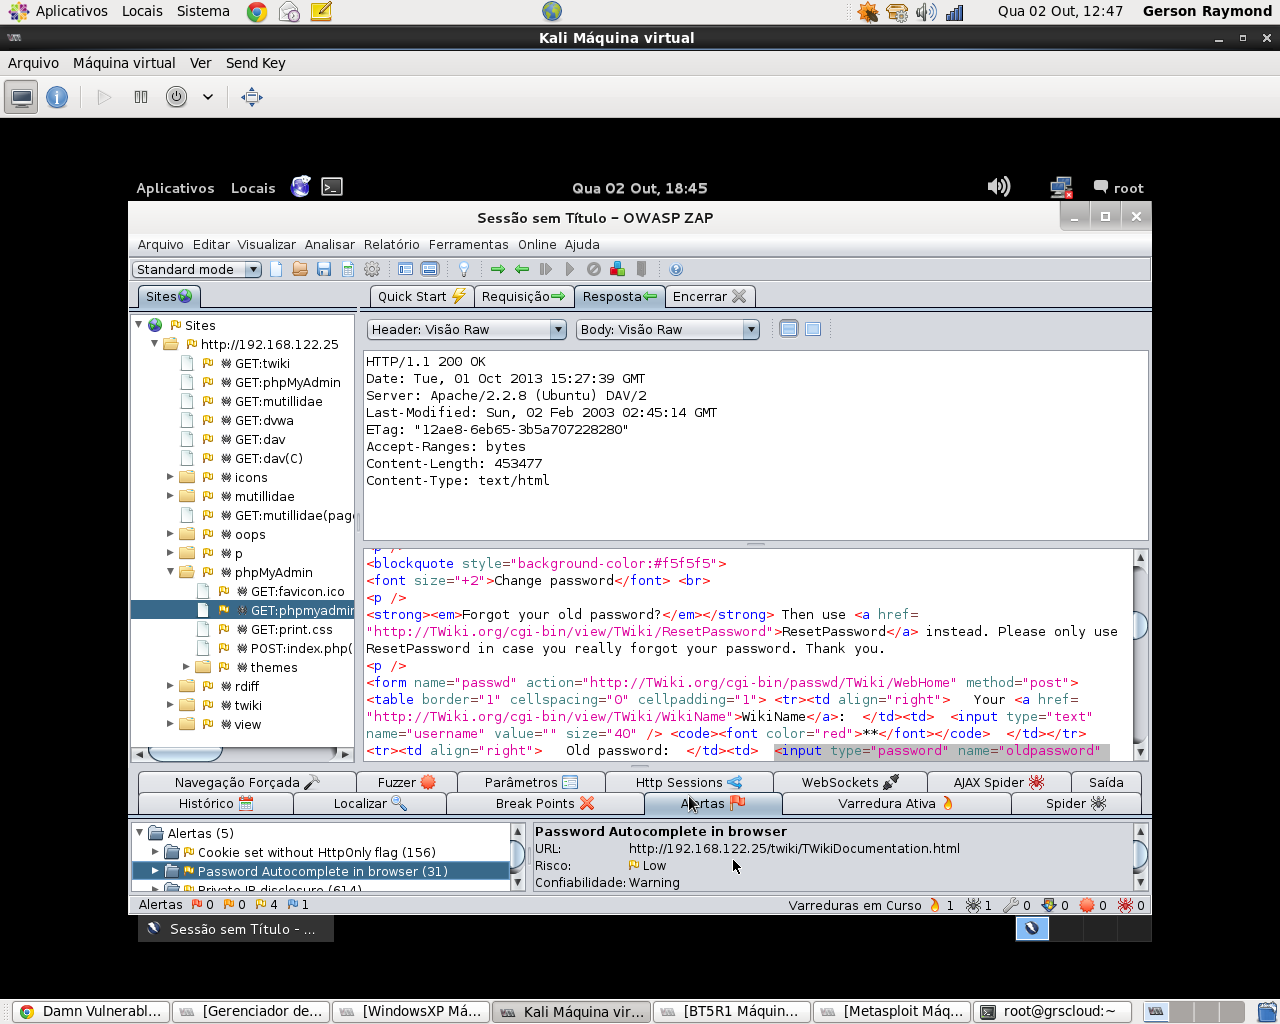1280x1024 pixels.
Task: Open the Ferramentas menu in ZAP
Action: click(468, 244)
